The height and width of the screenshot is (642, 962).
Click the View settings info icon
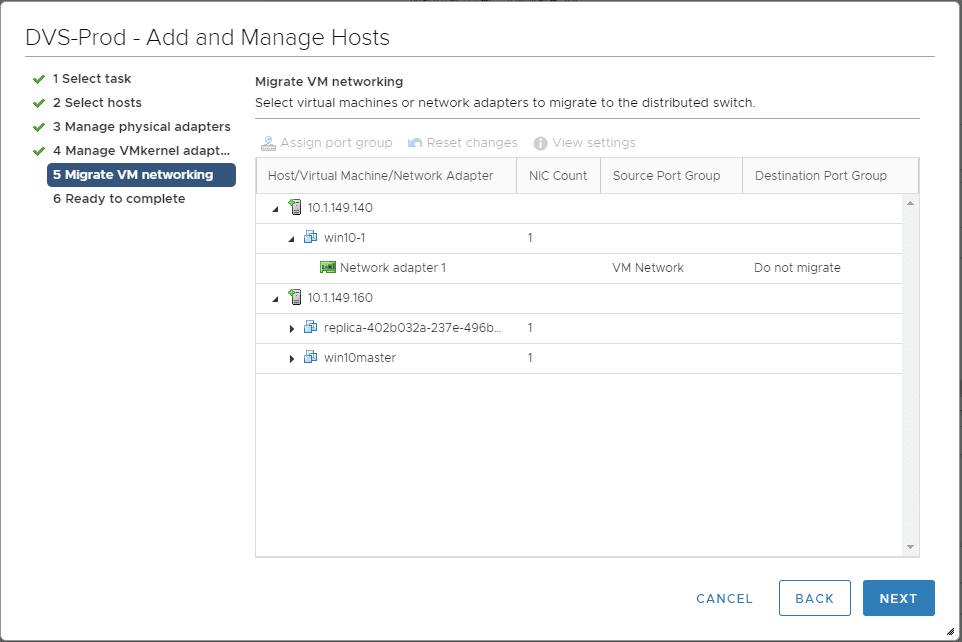tap(539, 142)
